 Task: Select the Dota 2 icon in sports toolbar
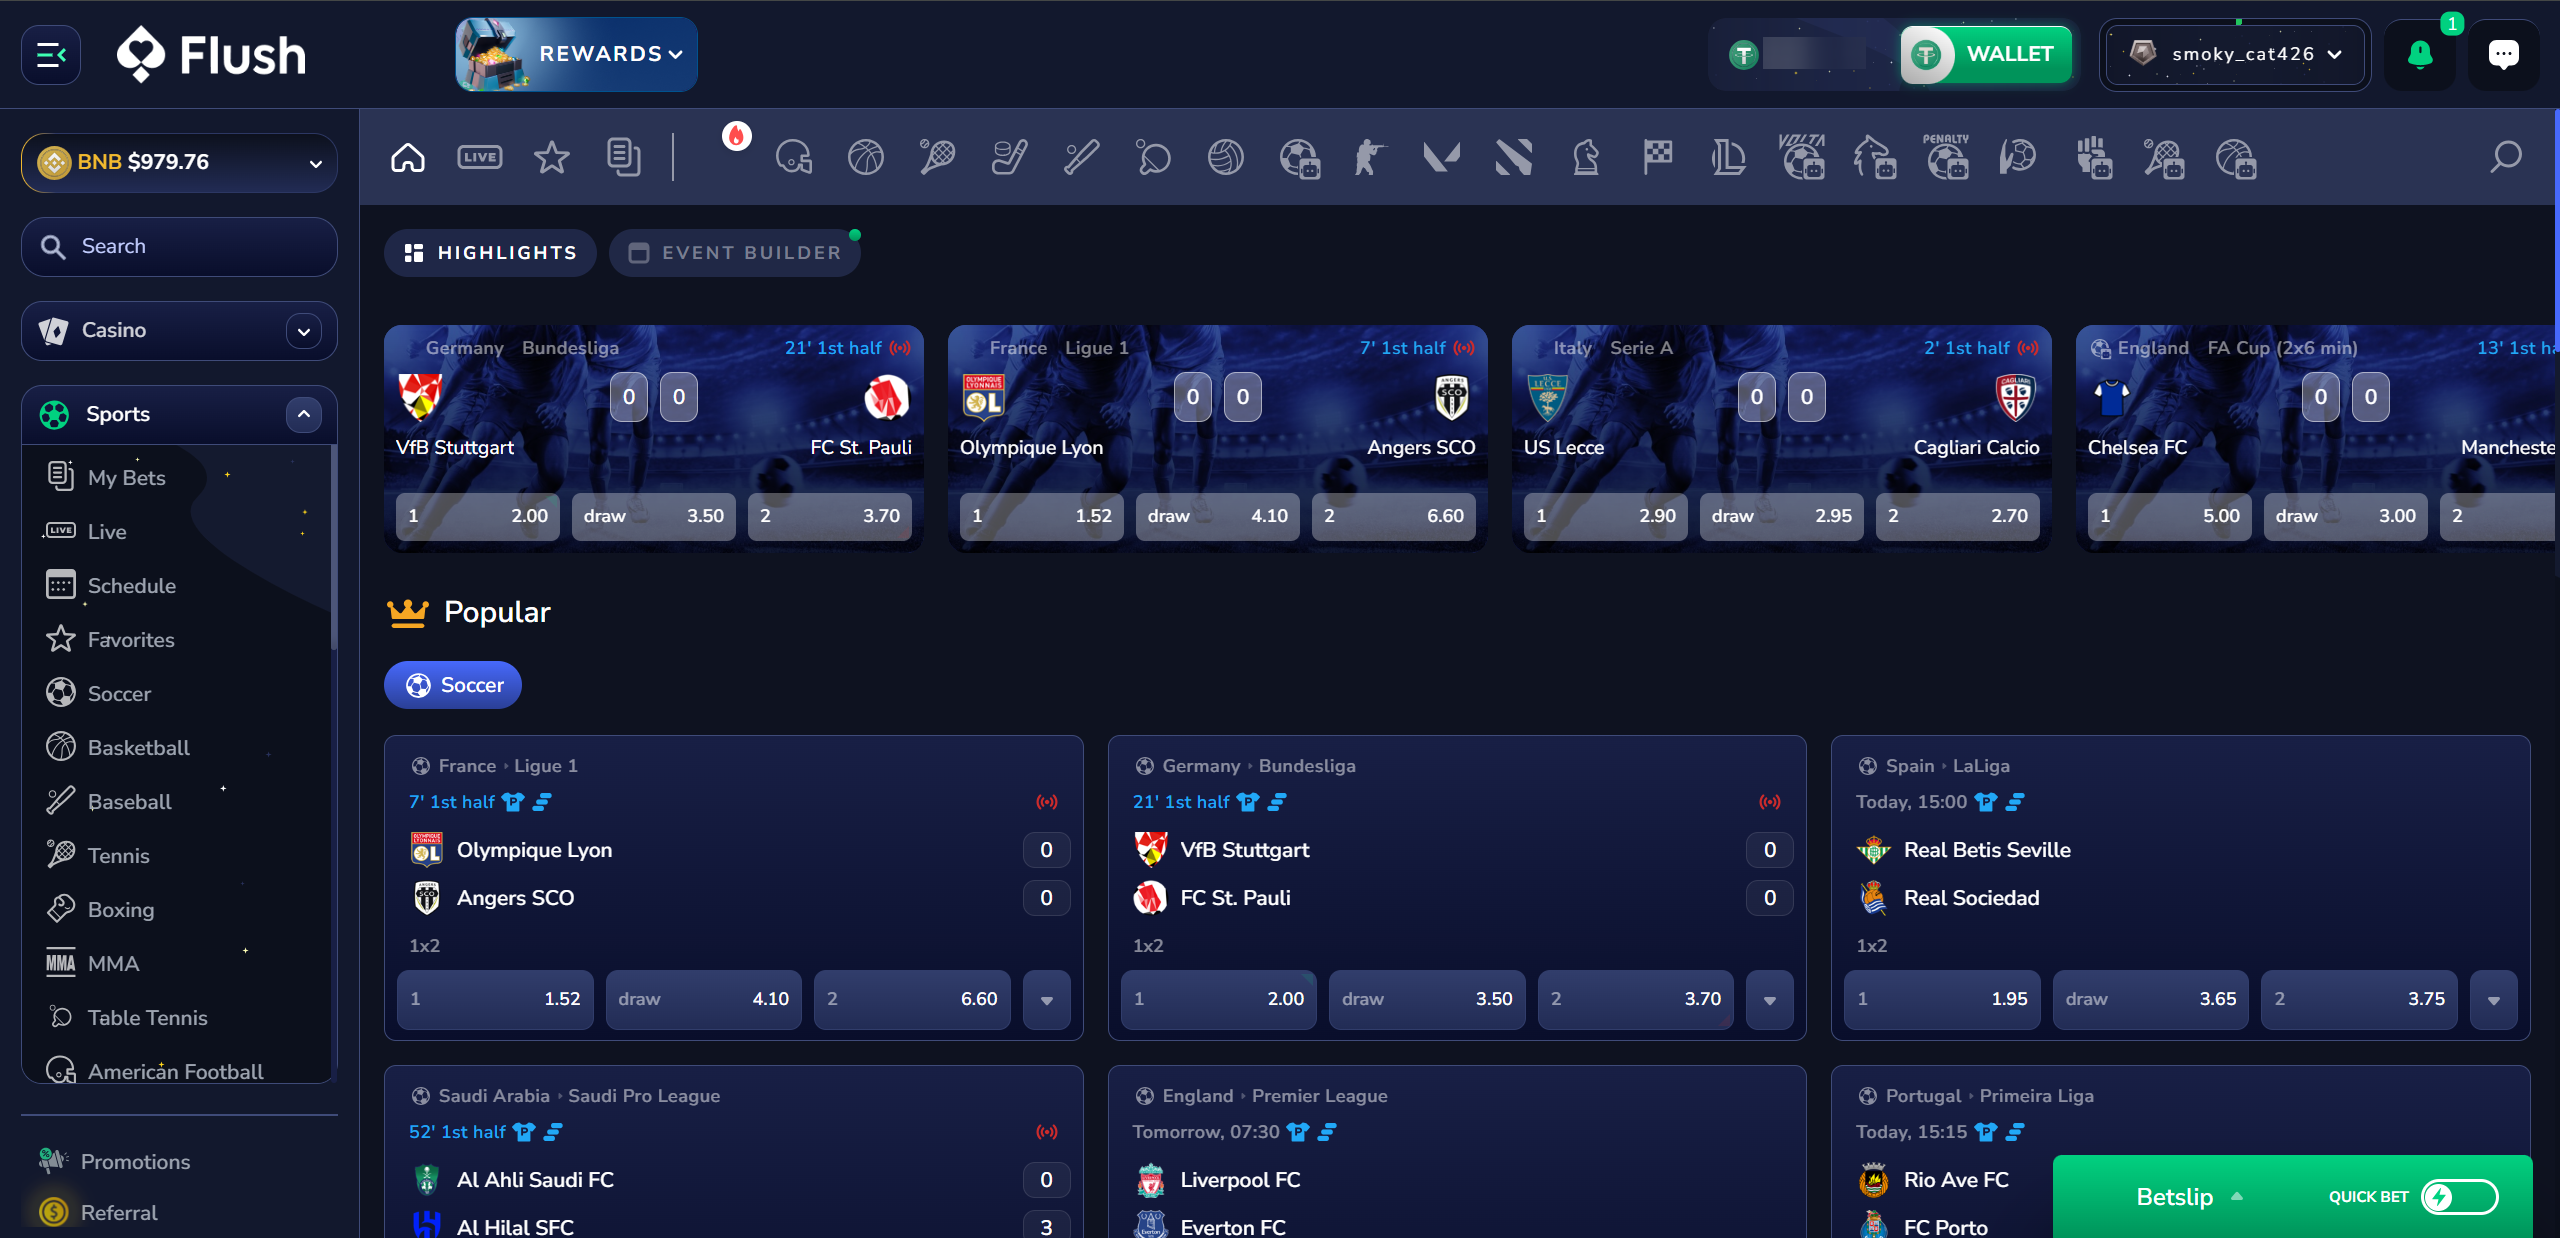click(1514, 157)
